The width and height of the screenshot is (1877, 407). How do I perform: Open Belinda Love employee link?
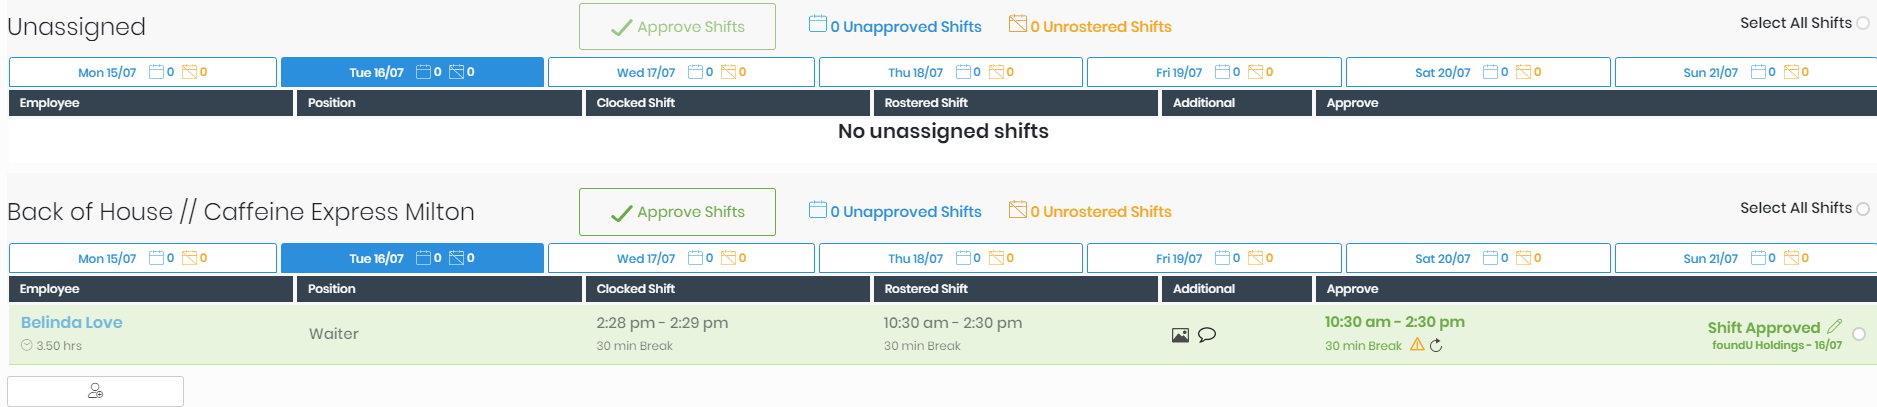(x=72, y=323)
